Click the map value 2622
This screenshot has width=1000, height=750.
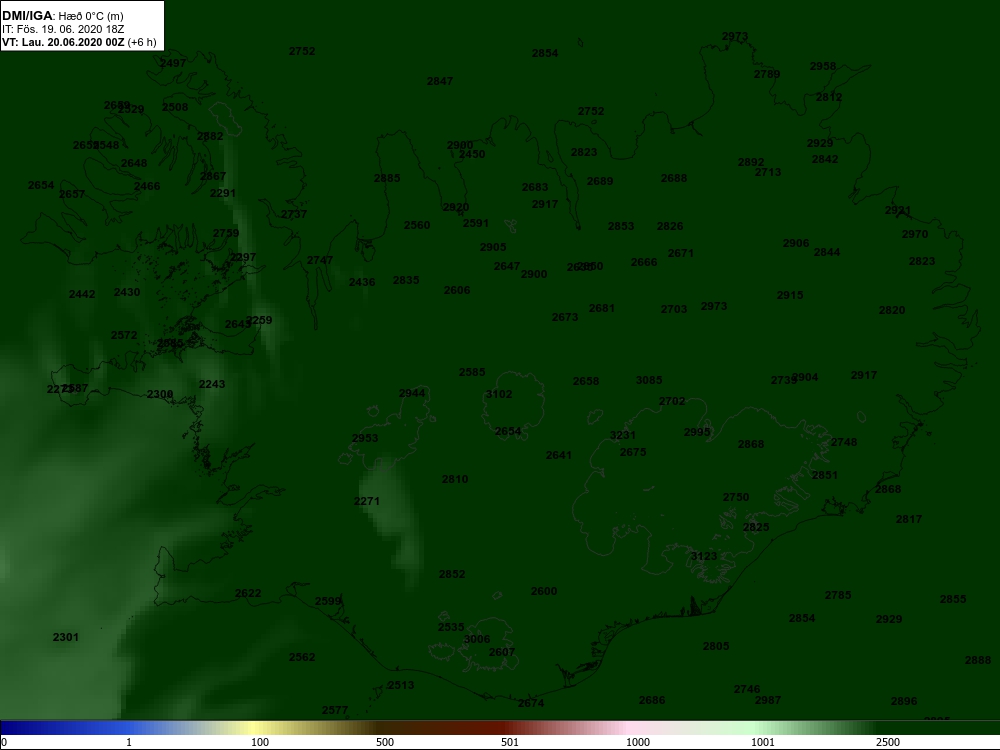[x=248, y=593]
